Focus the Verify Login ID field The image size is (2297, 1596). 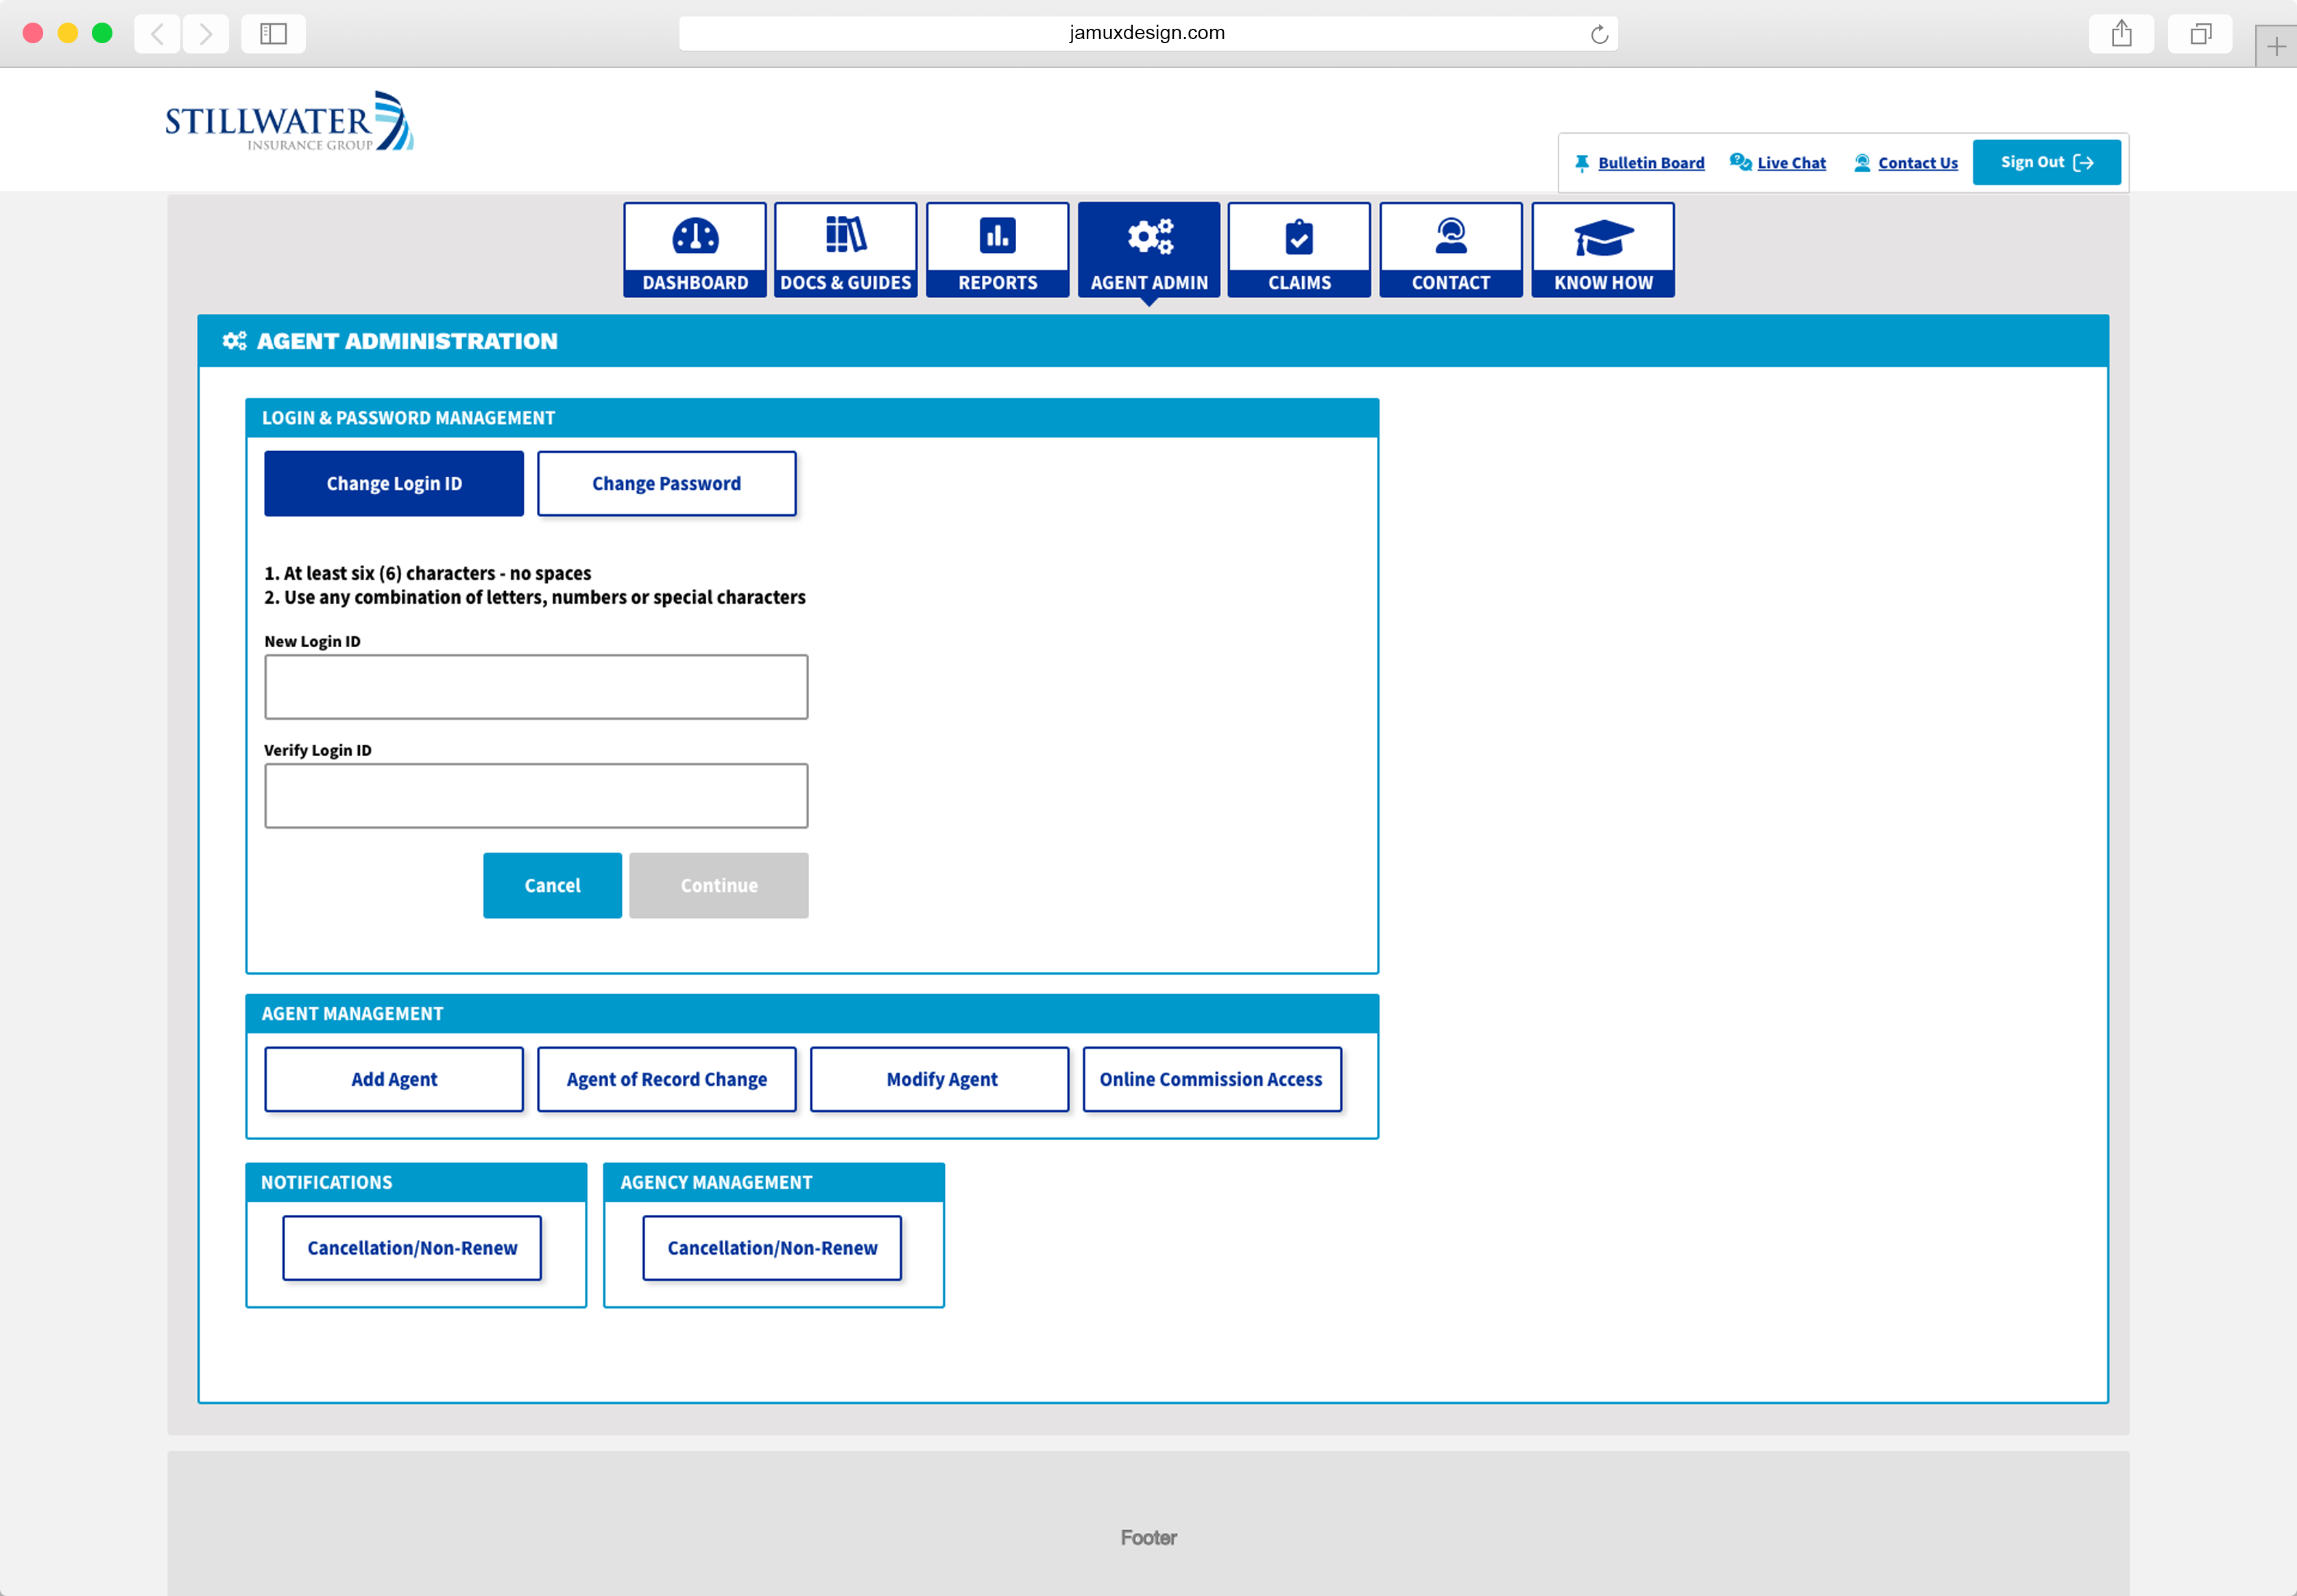536,796
